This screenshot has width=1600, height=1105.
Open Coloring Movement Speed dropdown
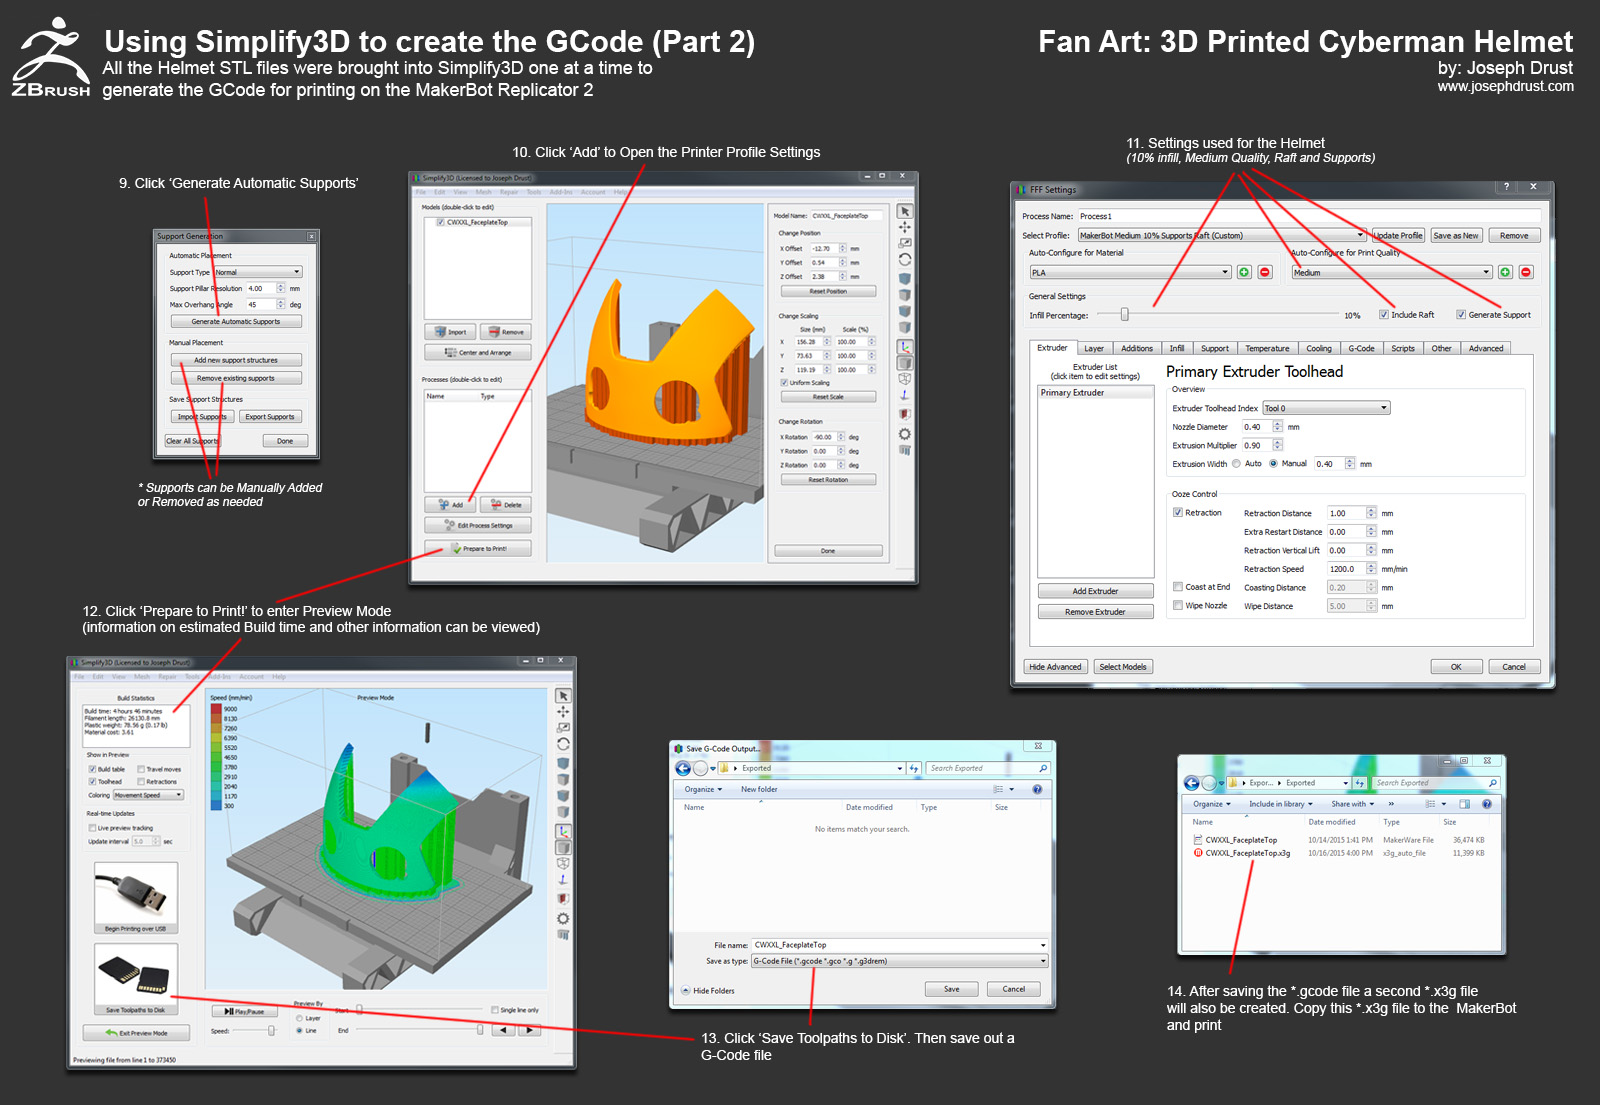pos(148,795)
